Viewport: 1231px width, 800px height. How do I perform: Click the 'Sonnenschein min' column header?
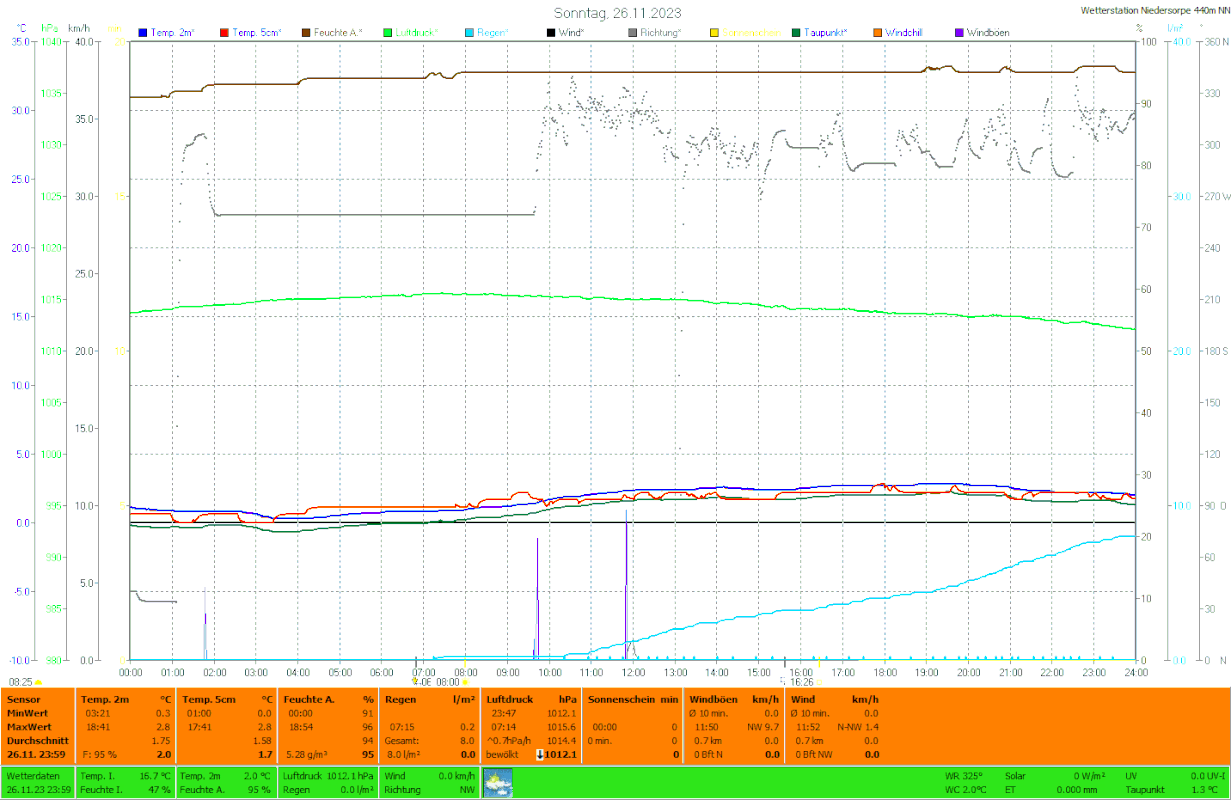(634, 700)
